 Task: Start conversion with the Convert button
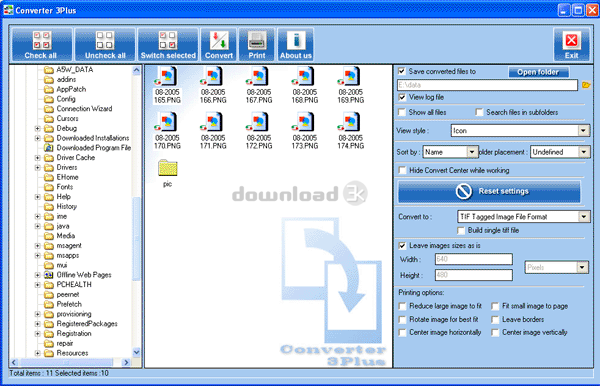click(x=218, y=44)
